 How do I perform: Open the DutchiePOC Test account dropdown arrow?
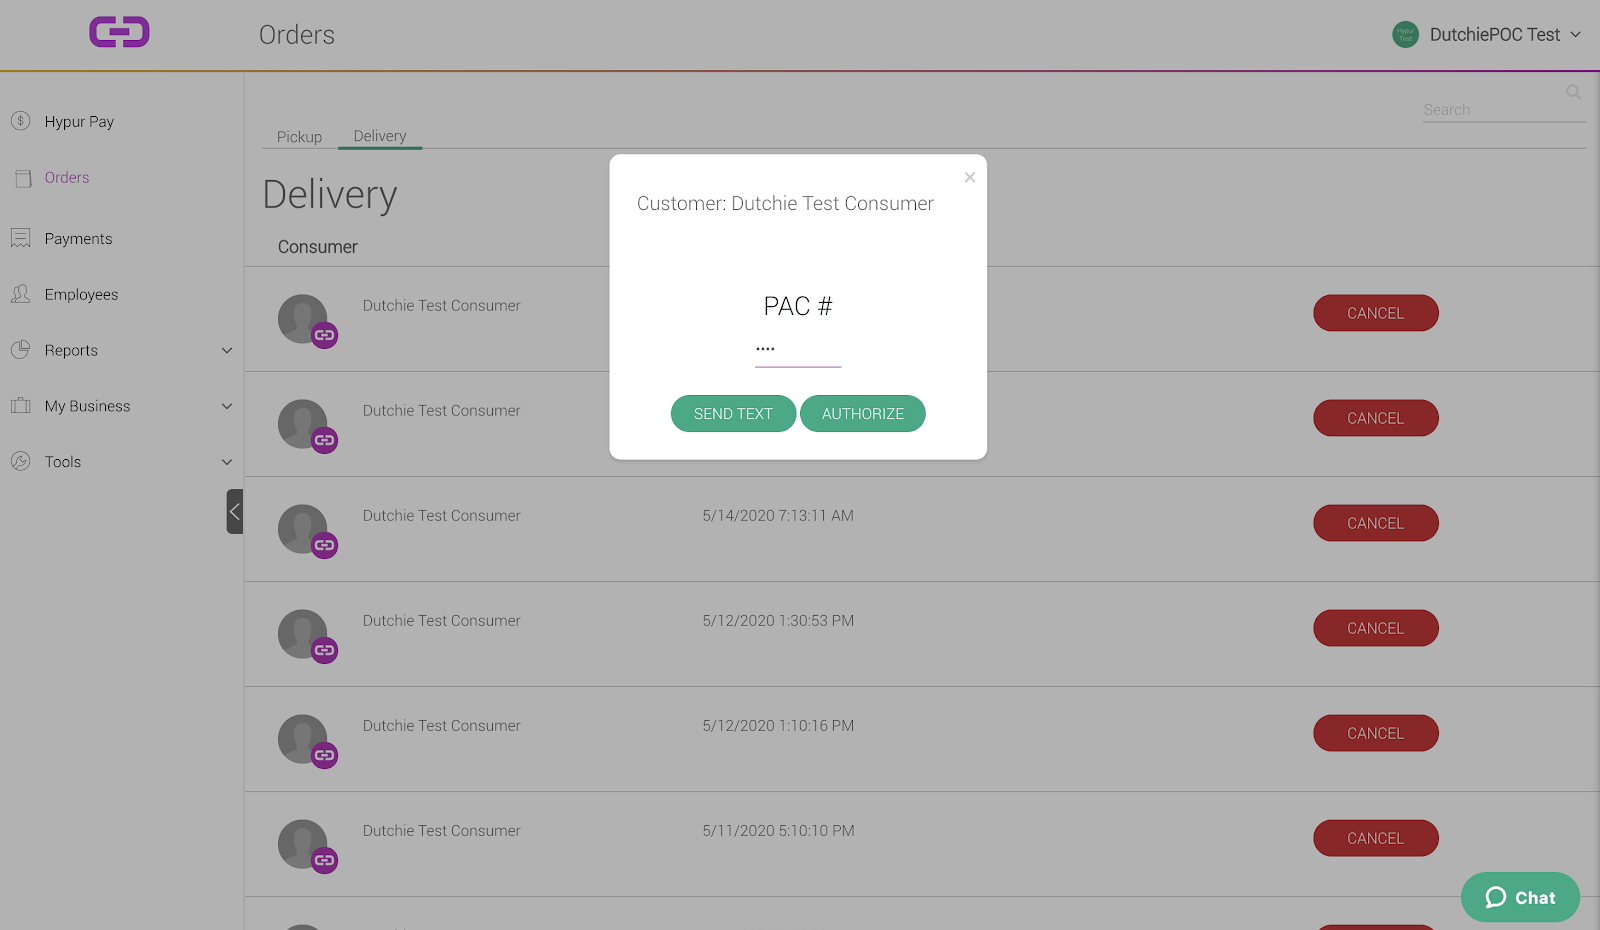click(x=1575, y=35)
